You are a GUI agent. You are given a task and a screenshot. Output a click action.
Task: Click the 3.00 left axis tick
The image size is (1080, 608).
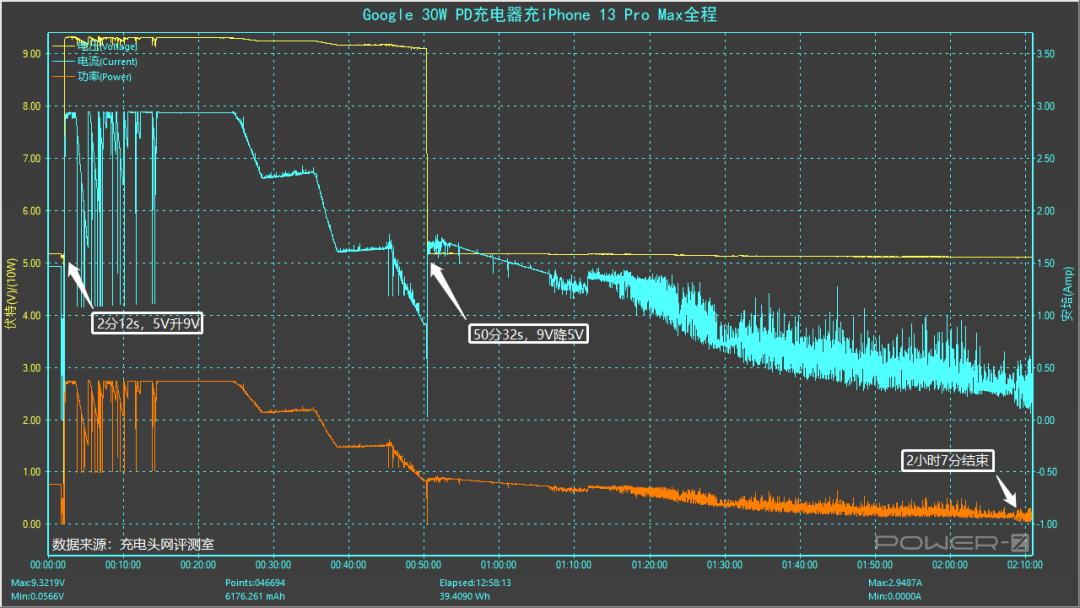[32, 368]
